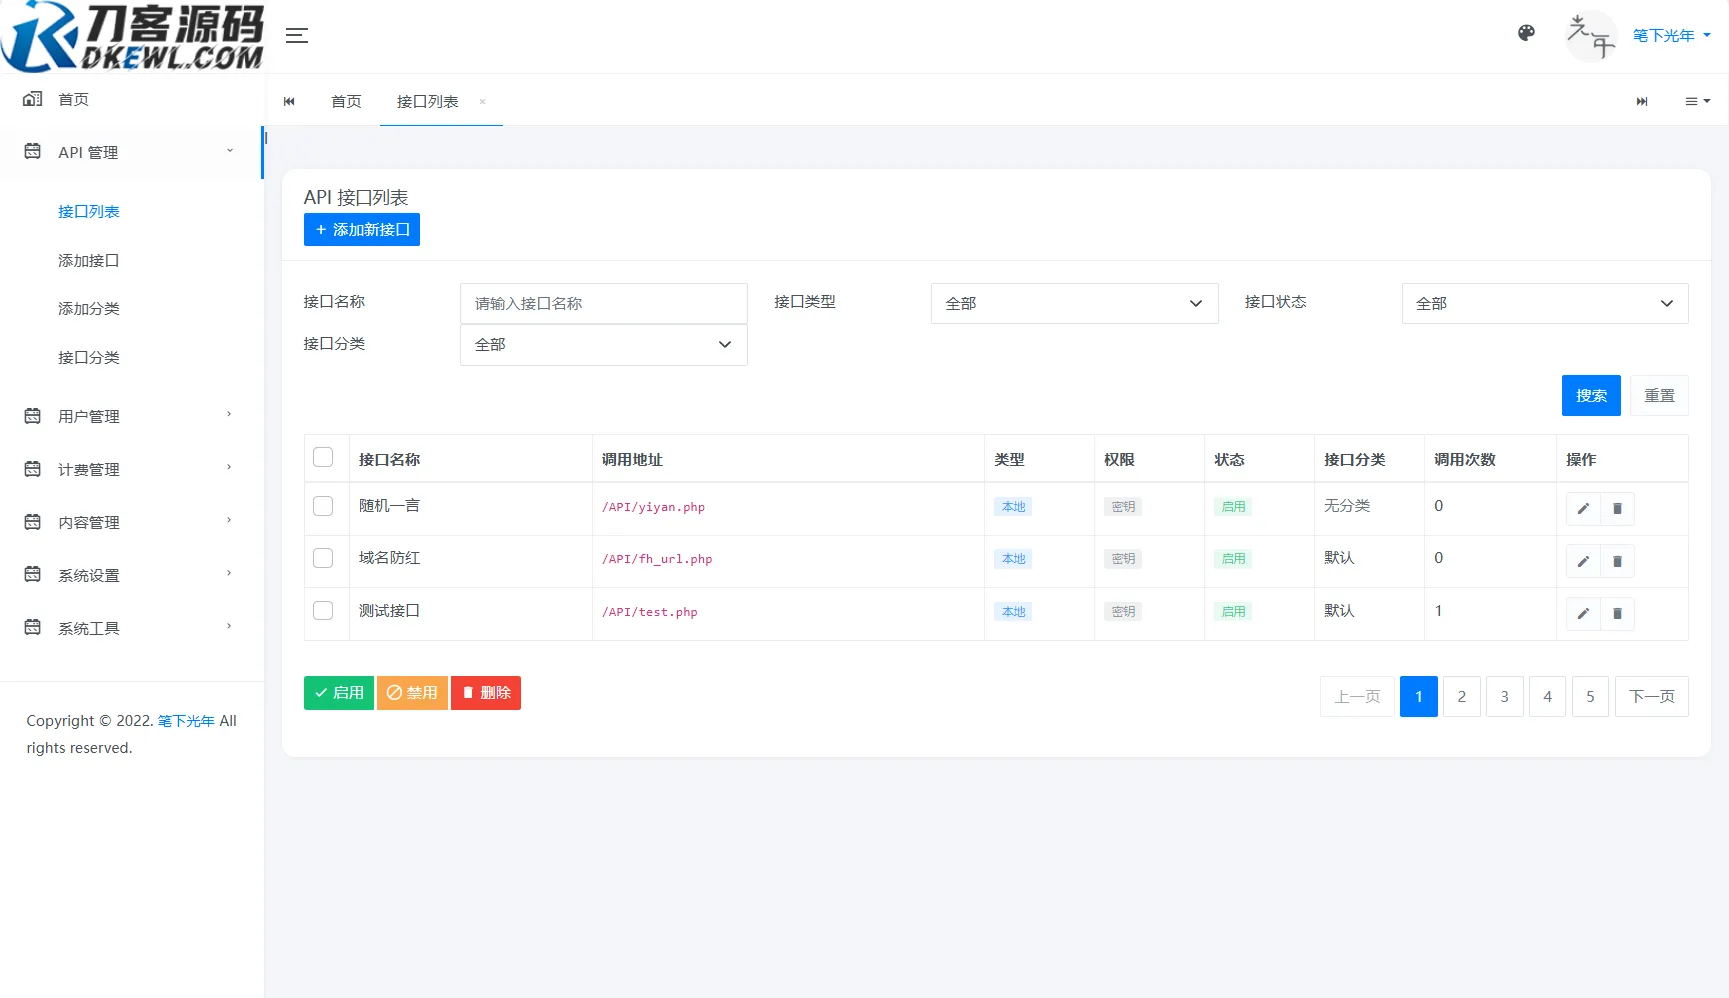This screenshot has width=1729, height=998.
Task: Open the 接口状态 dropdown
Action: point(1543,303)
